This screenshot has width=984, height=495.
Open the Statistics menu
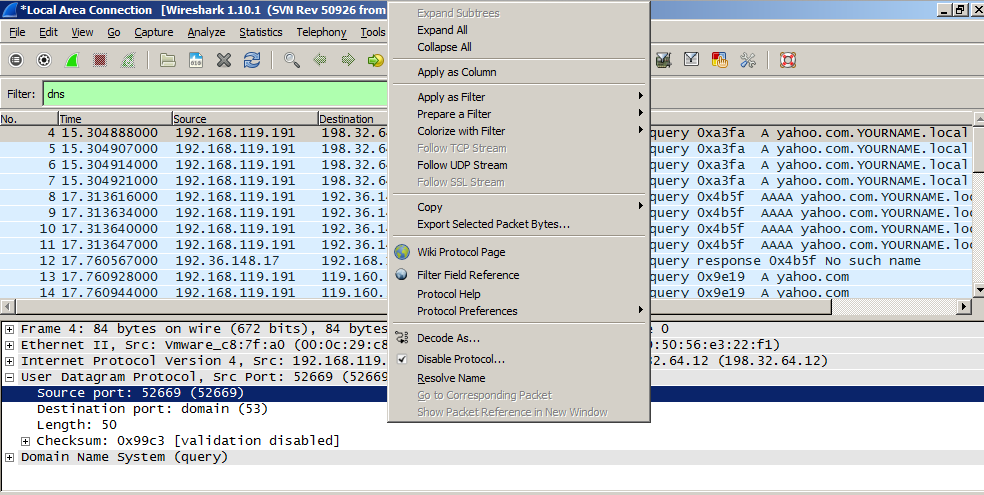coord(261,32)
